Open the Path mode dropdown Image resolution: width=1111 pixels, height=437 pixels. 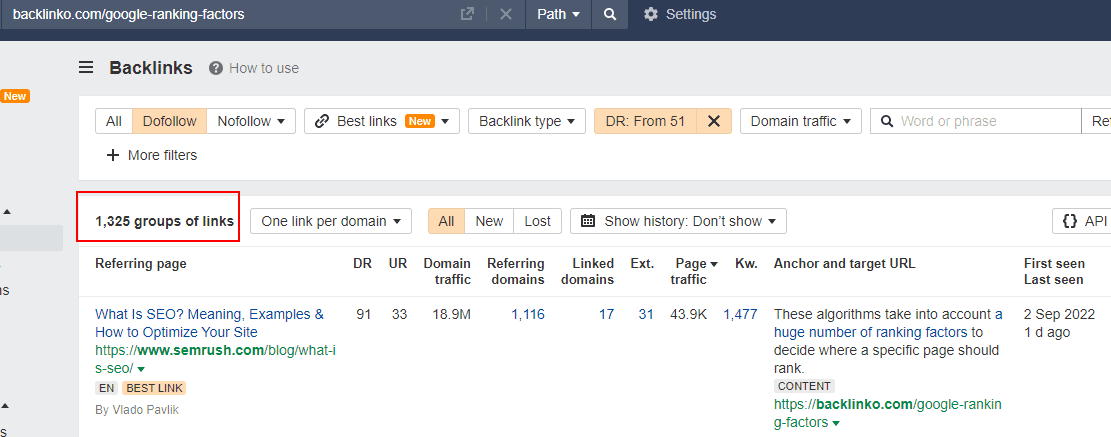click(x=558, y=14)
